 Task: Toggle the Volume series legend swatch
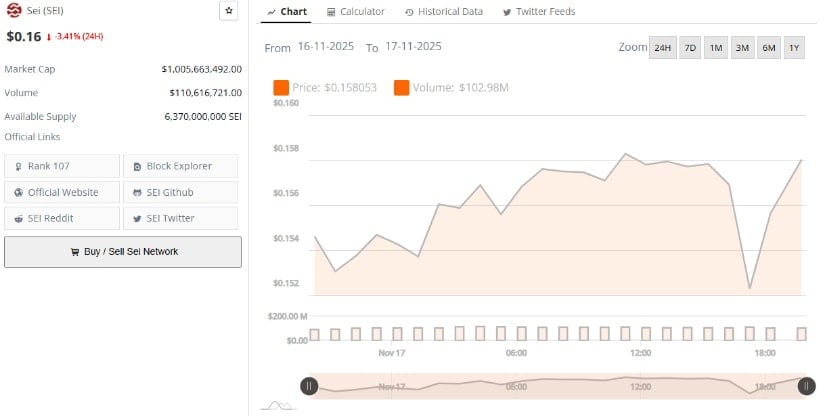tap(402, 88)
